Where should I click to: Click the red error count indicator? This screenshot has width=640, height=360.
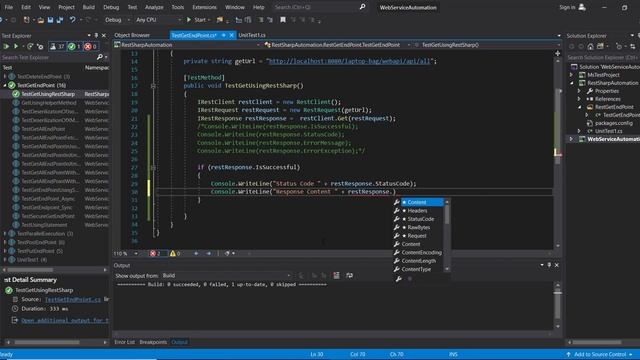tap(156, 253)
